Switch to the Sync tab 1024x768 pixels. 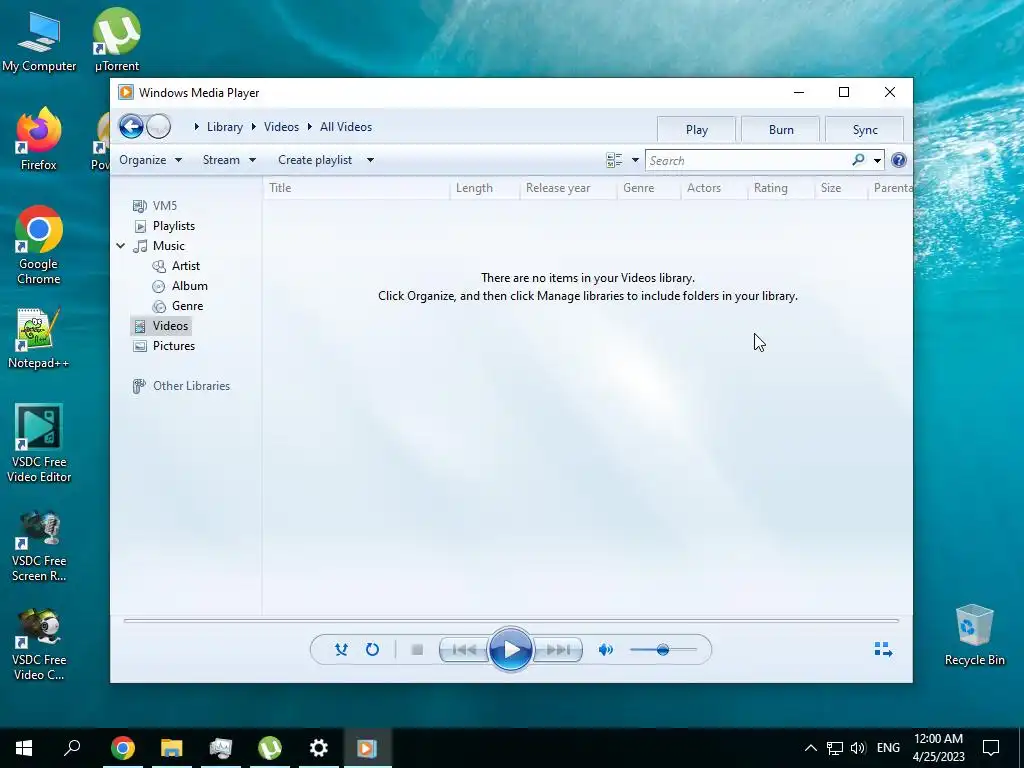(865, 129)
